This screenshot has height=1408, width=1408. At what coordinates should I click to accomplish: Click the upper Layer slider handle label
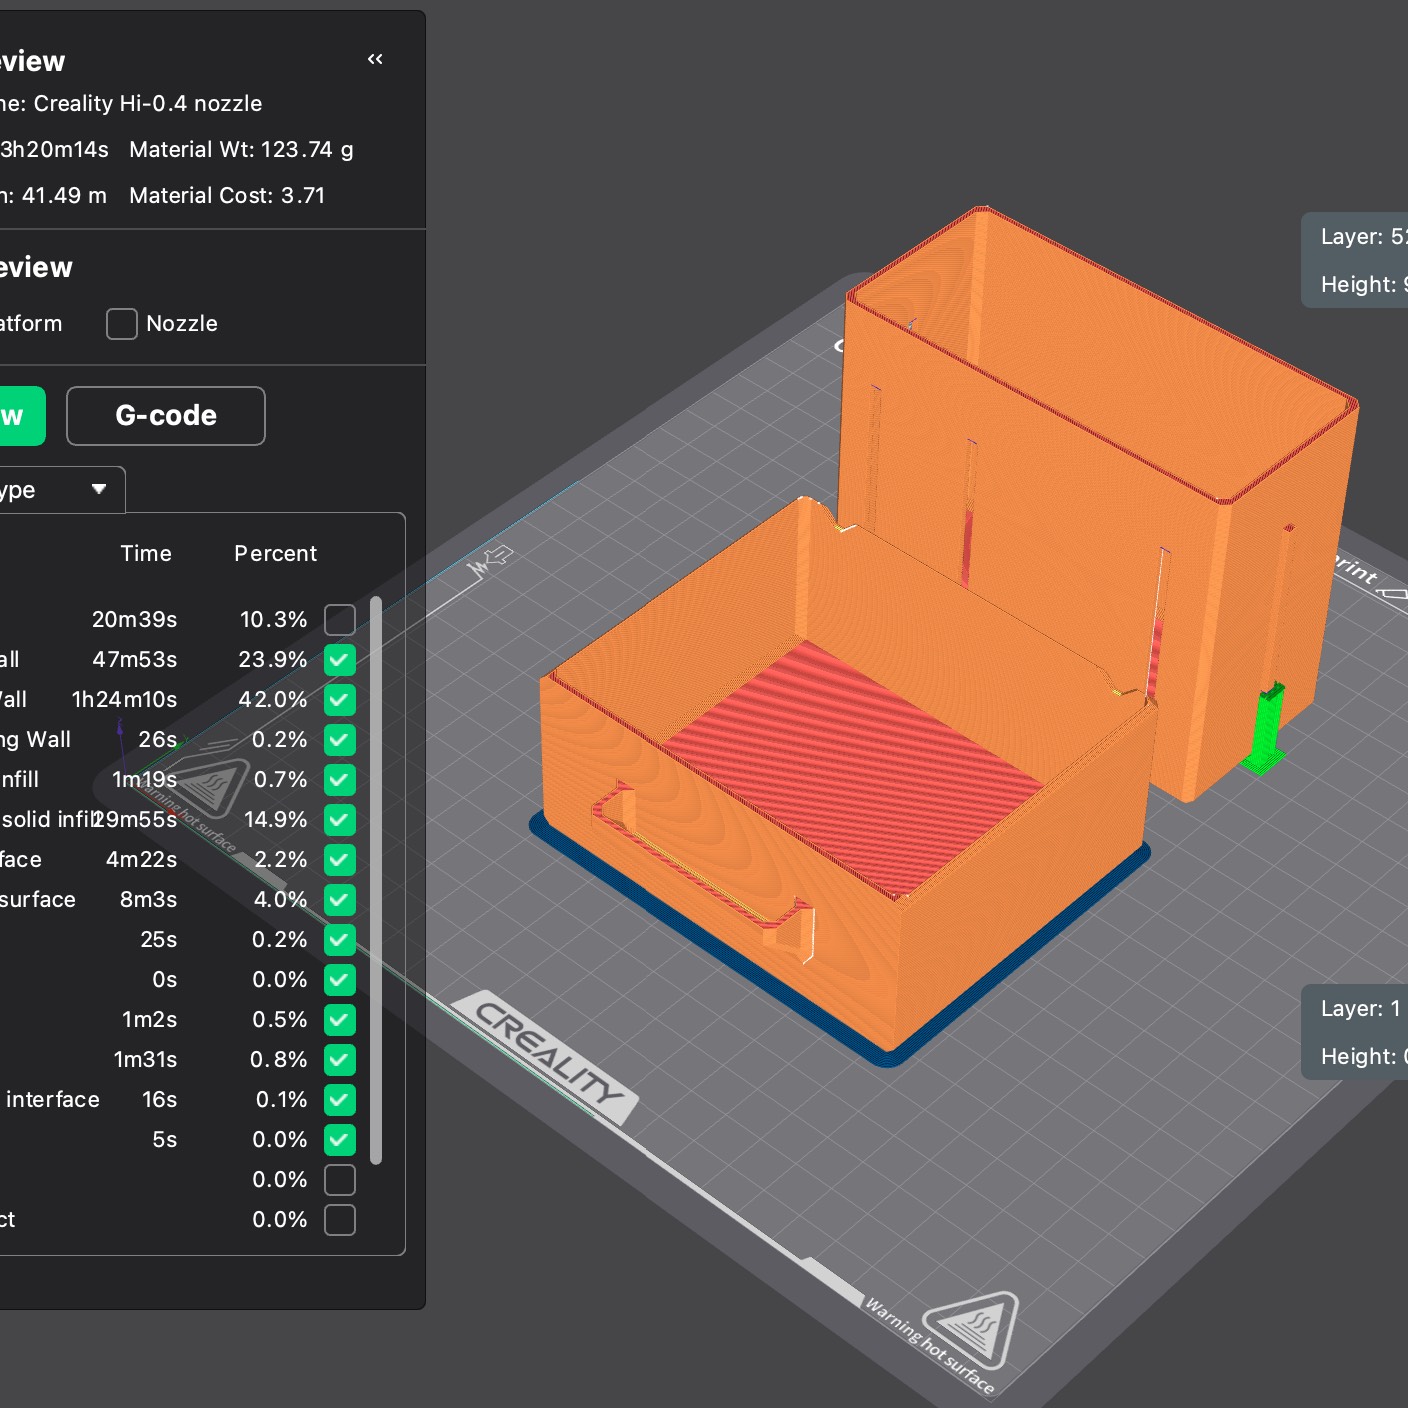1356,260
